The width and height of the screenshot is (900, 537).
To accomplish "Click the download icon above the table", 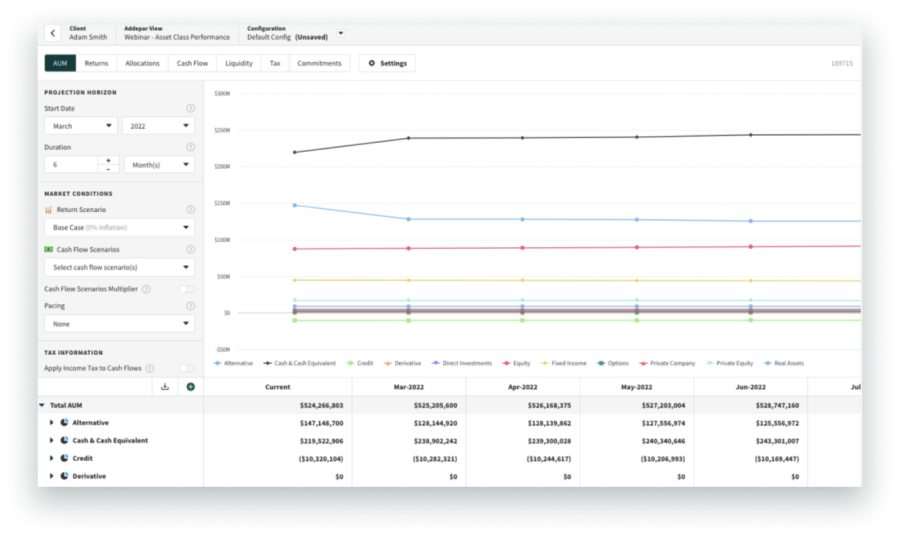I will click(x=166, y=387).
